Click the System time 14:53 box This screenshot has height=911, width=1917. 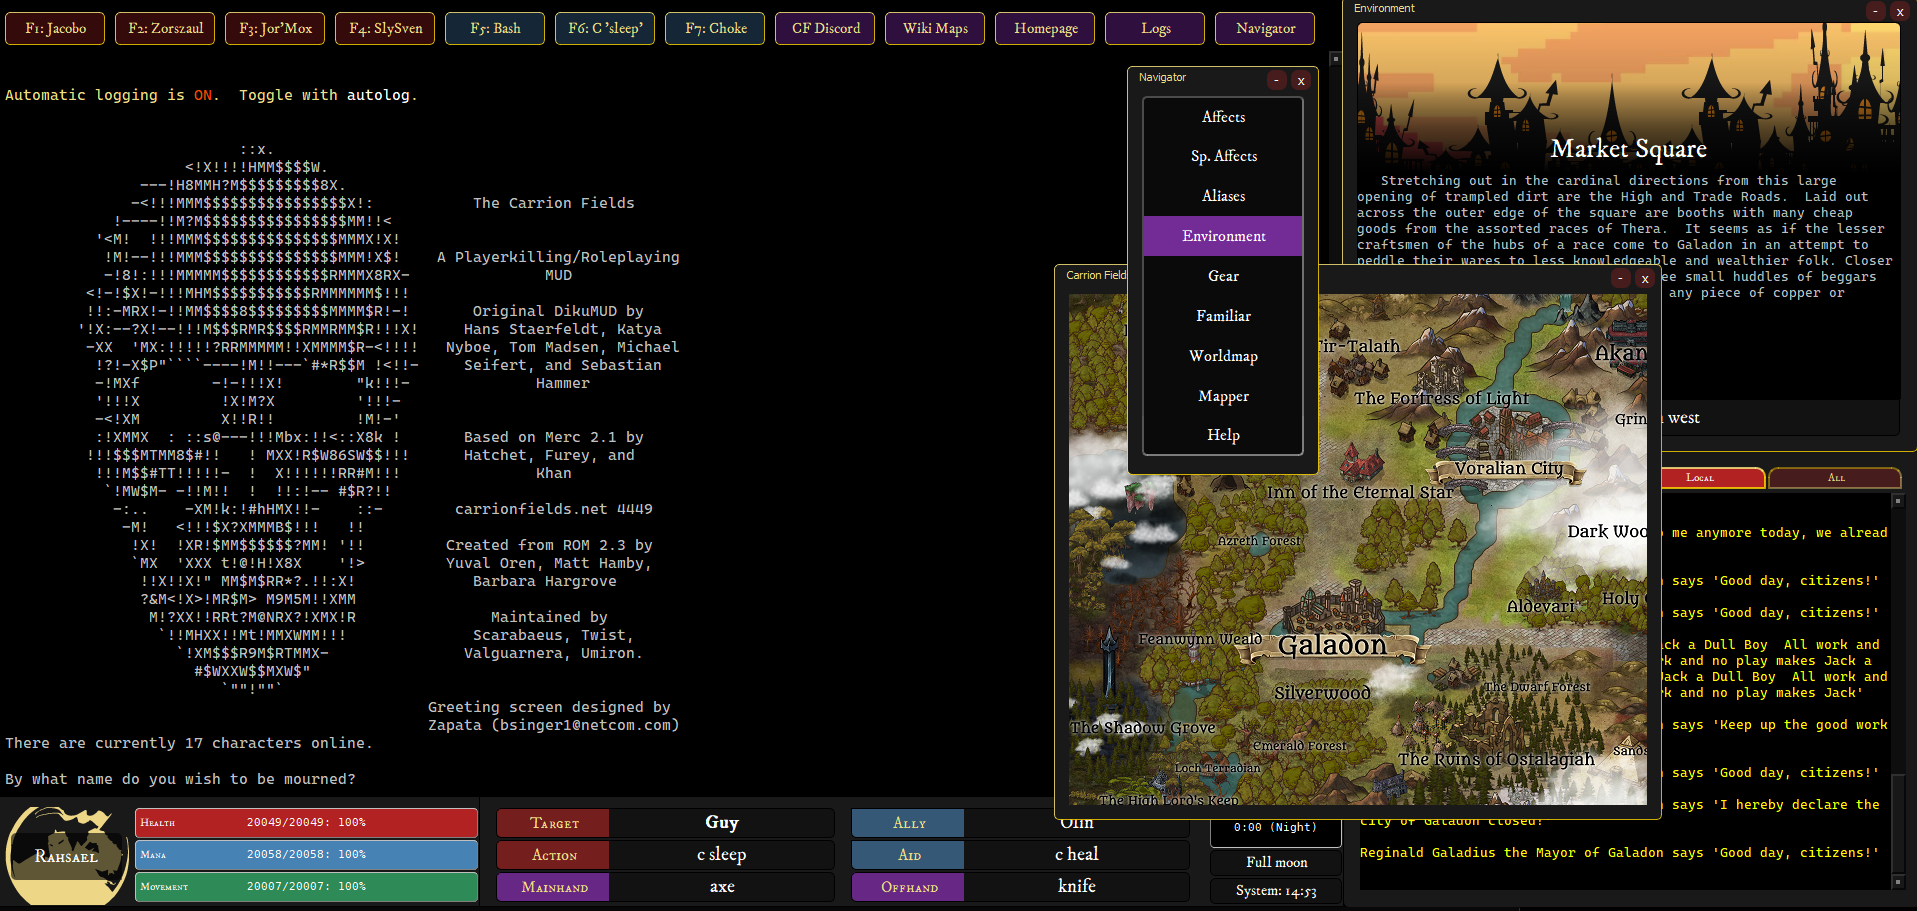click(1276, 891)
